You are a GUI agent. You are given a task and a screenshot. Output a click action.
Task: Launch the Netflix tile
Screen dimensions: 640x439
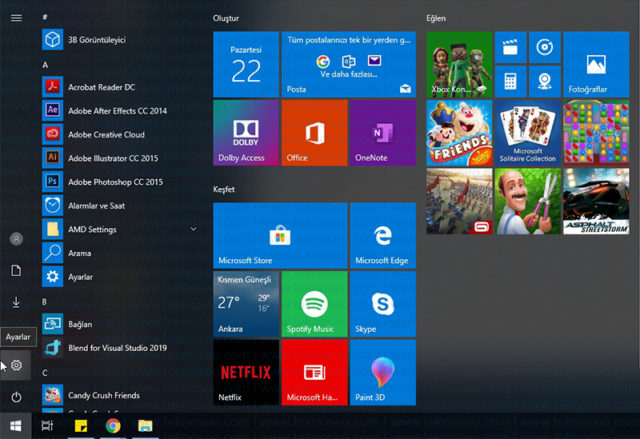tap(246, 372)
